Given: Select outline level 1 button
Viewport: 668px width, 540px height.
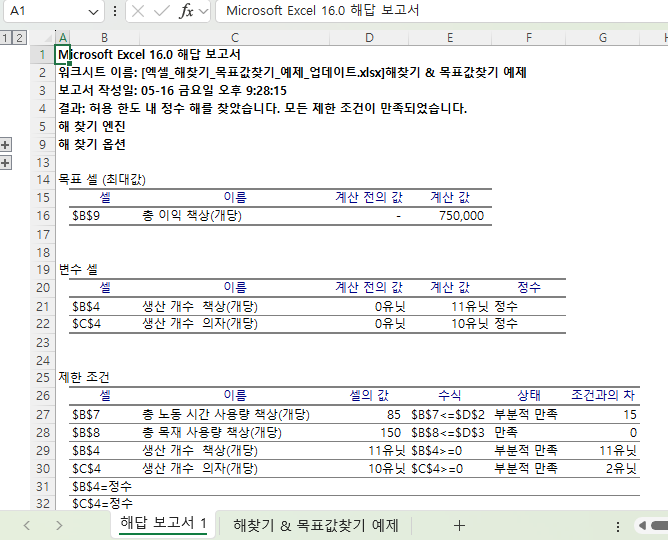Looking at the screenshot, I should pyautogui.click(x=5, y=38).
